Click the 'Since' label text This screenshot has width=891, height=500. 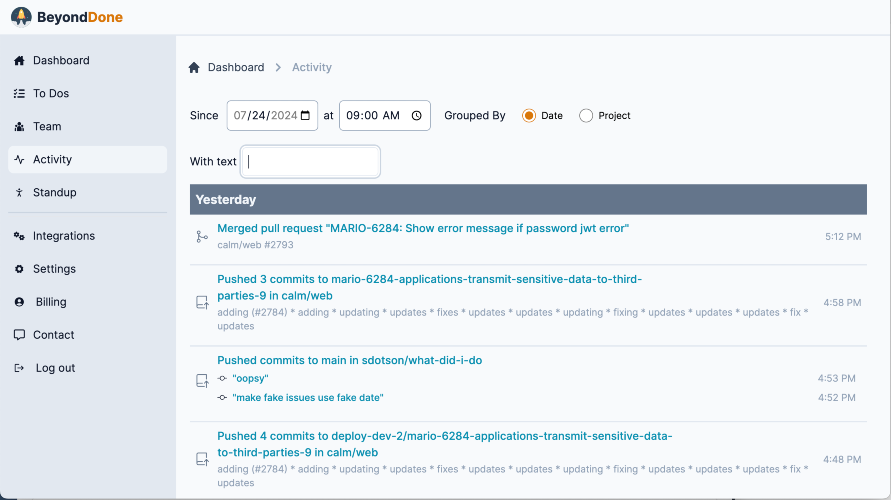point(204,115)
